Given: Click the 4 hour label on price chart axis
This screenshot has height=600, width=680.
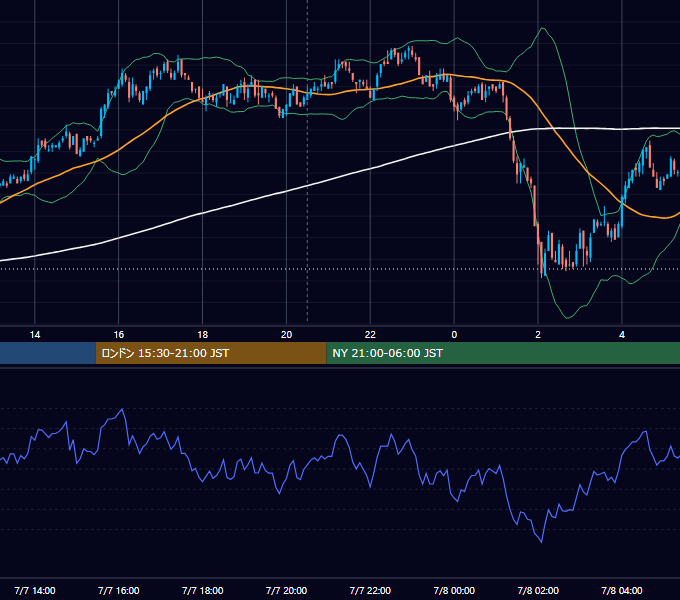Looking at the screenshot, I should click(622, 335).
